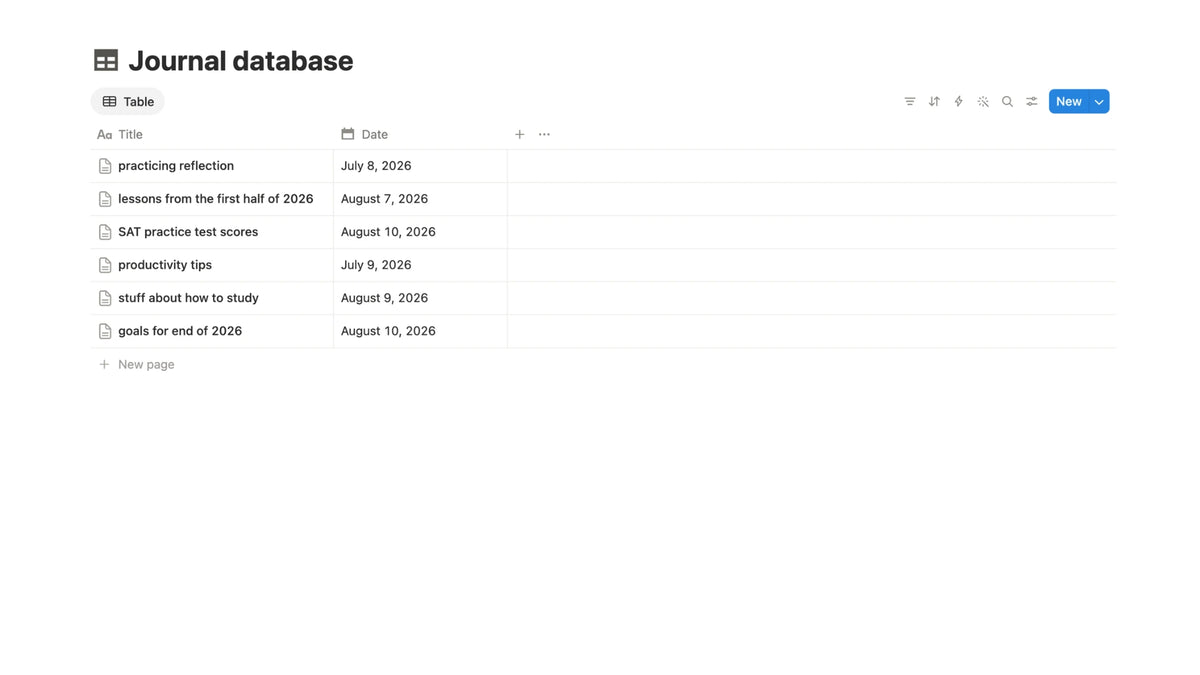Click the blue New button
This screenshot has height=675, width=1200.
pyautogui.click(x=1069, y=101)
